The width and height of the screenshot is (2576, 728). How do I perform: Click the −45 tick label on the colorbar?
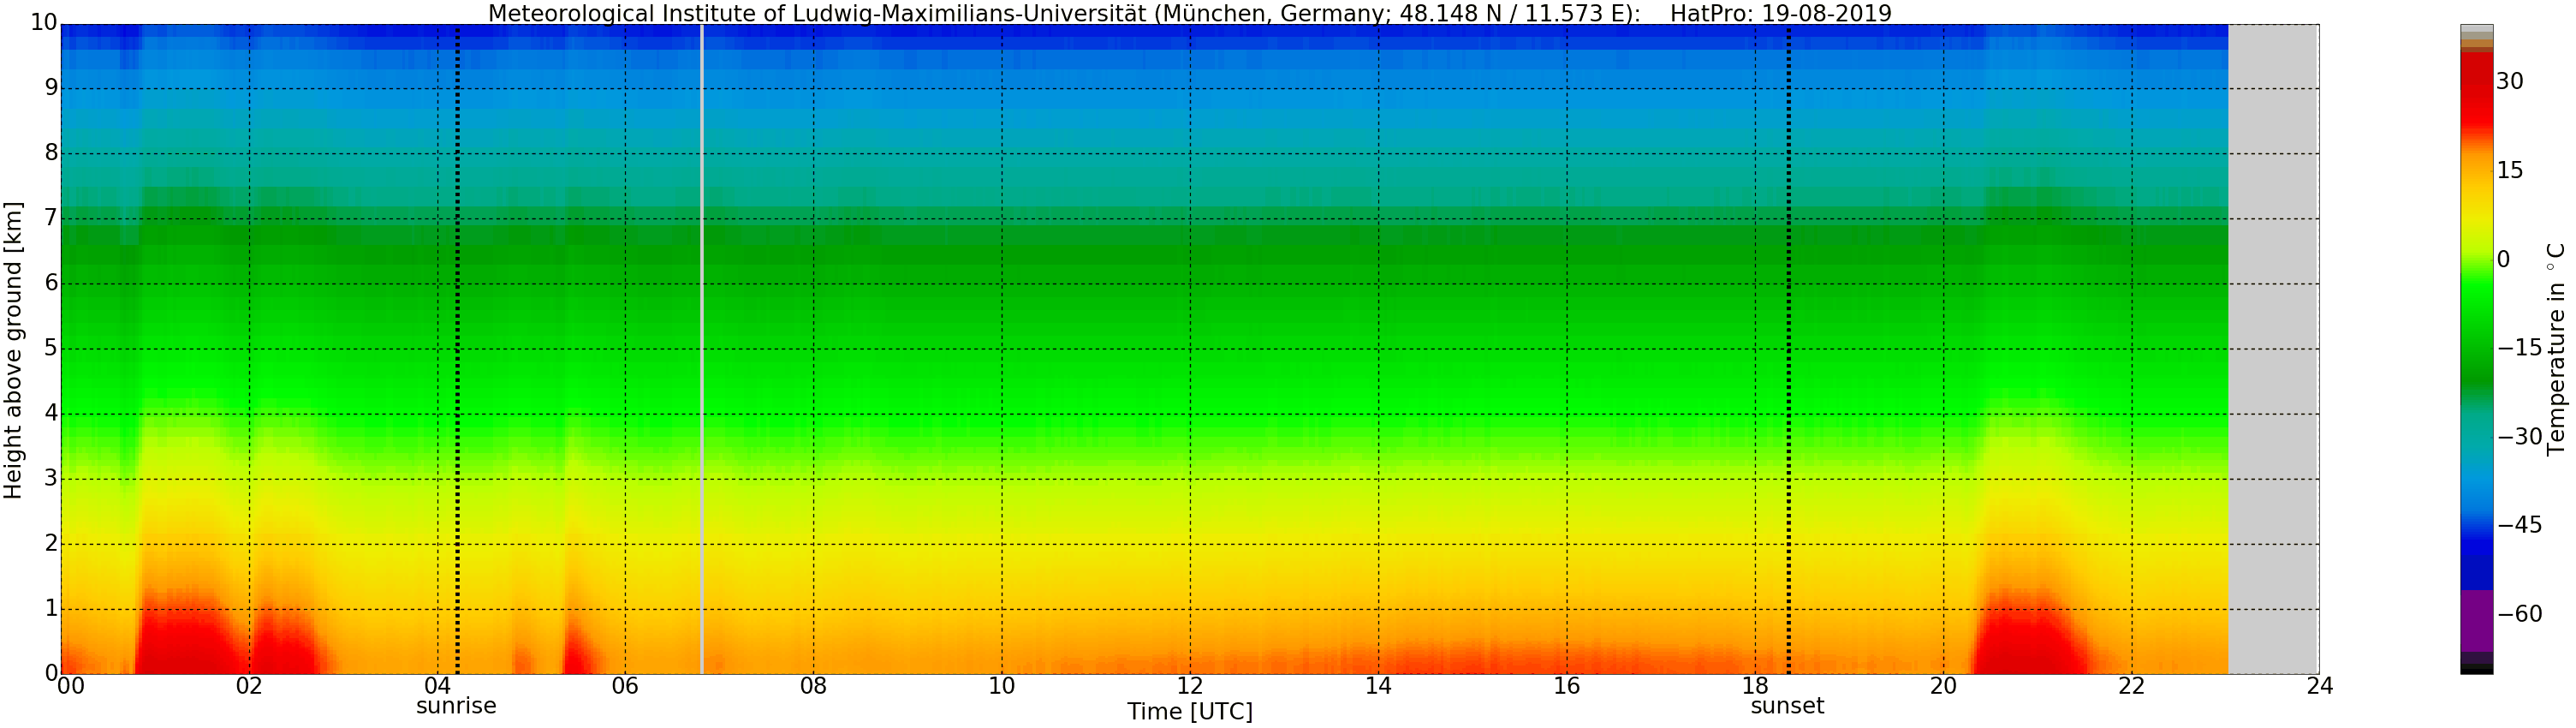point(2519,525)
